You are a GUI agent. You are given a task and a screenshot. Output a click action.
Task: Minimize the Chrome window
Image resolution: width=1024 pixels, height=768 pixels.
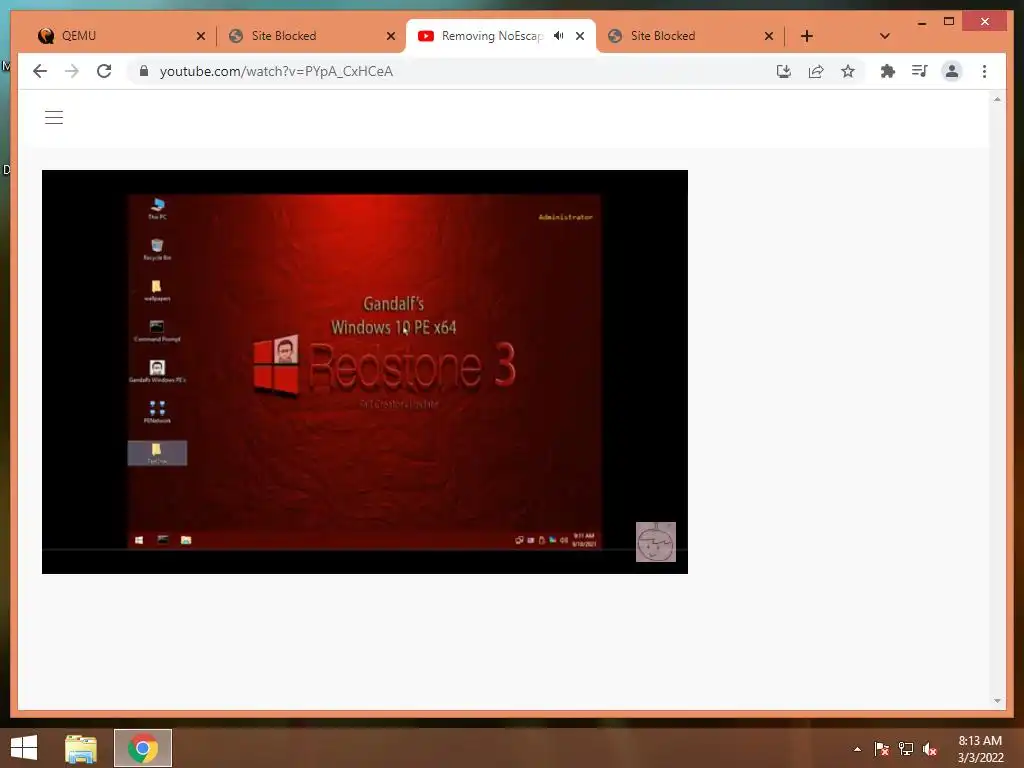point(921,22)
